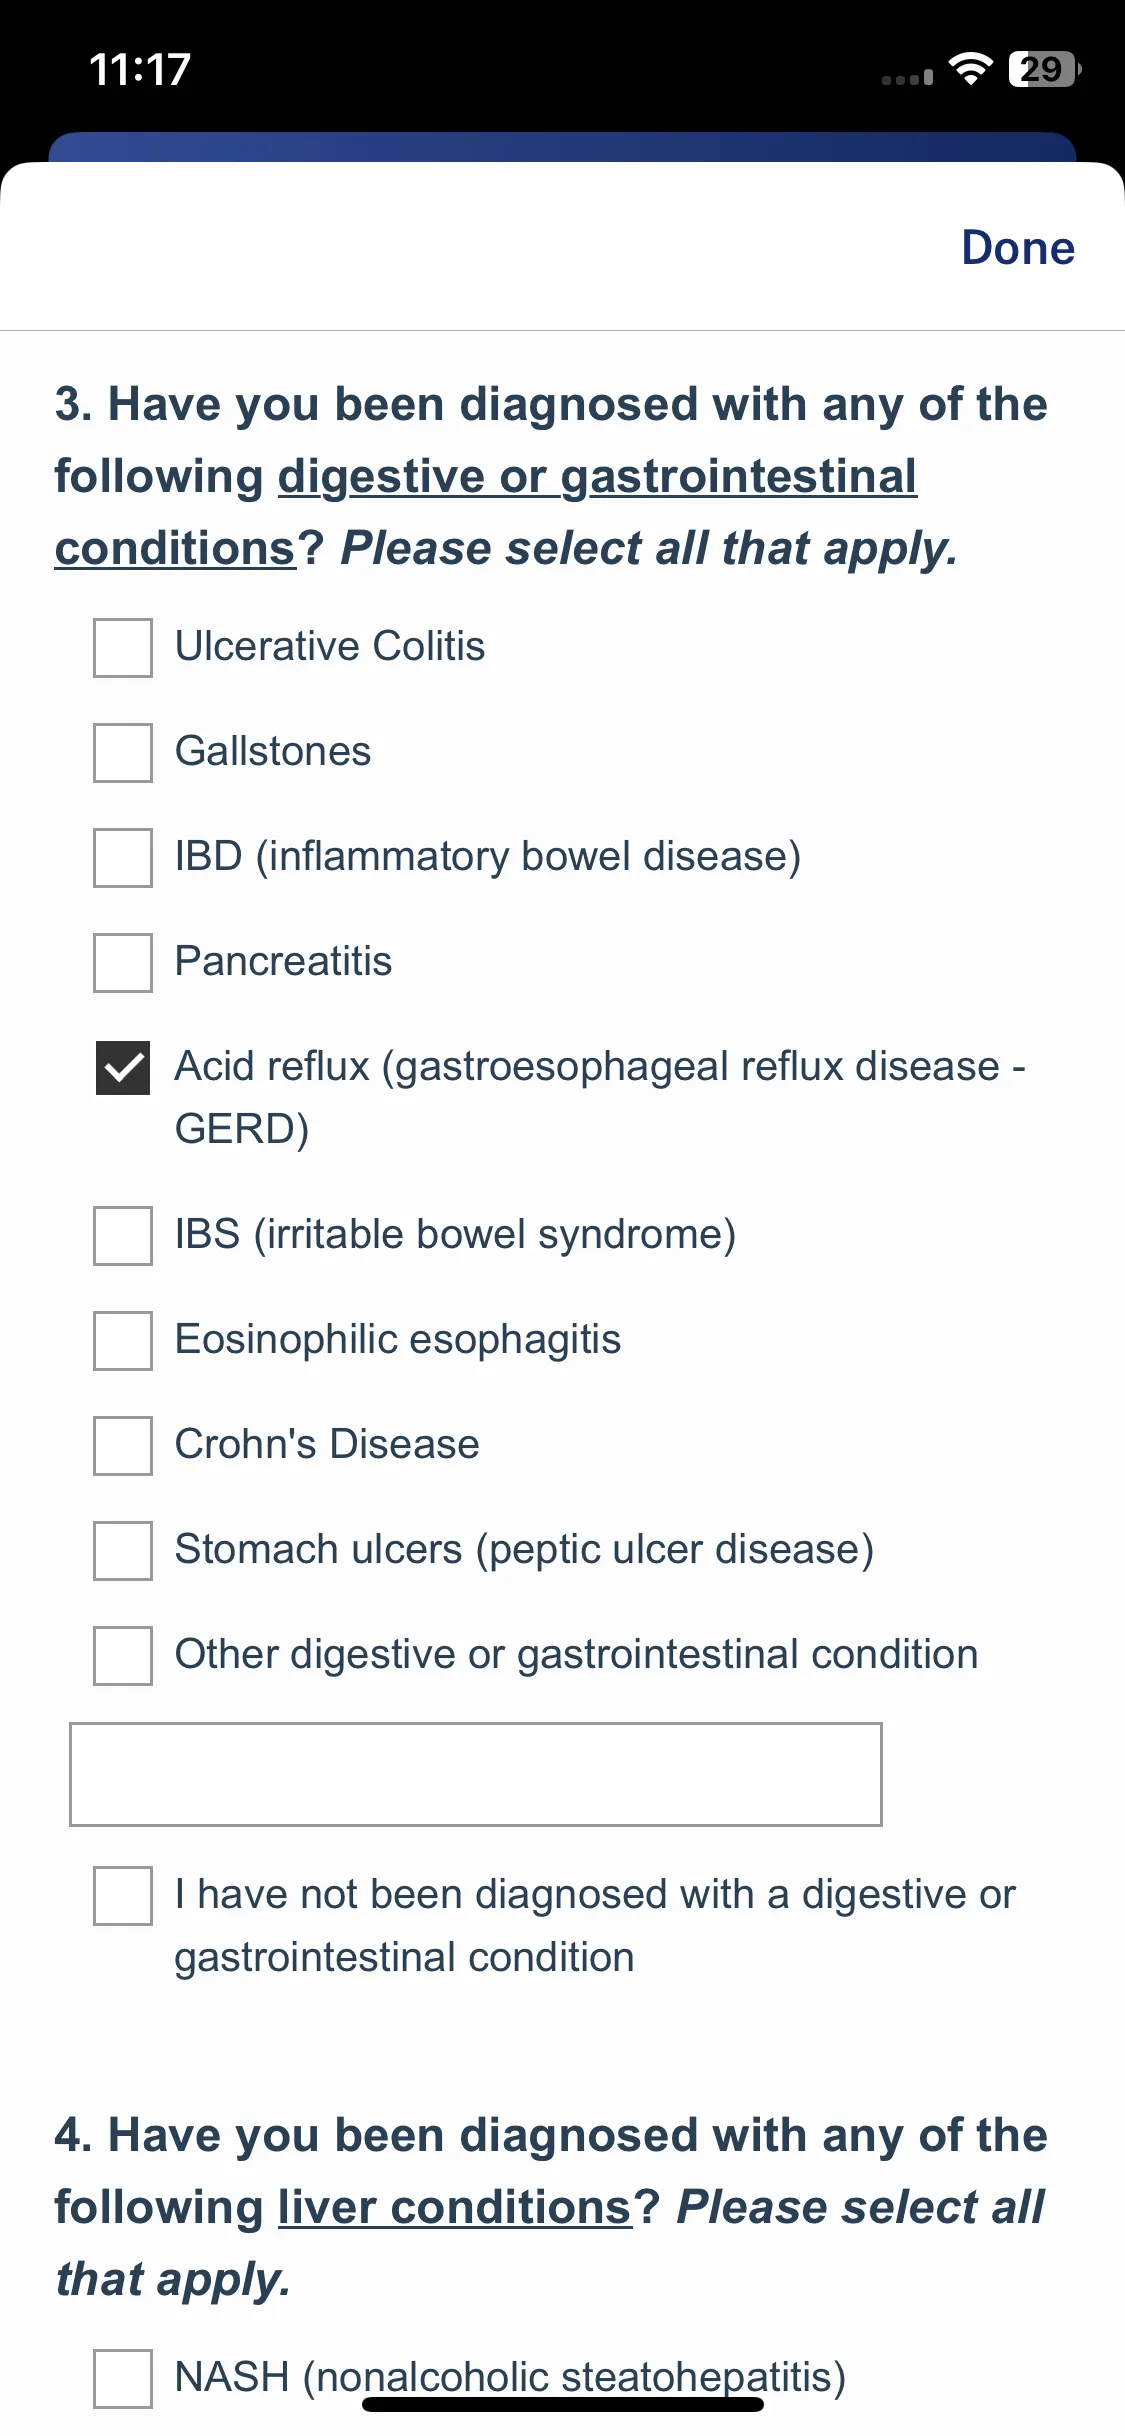Tap the Done button
Screen dimensions: 1125x2436
[1017, 247]
